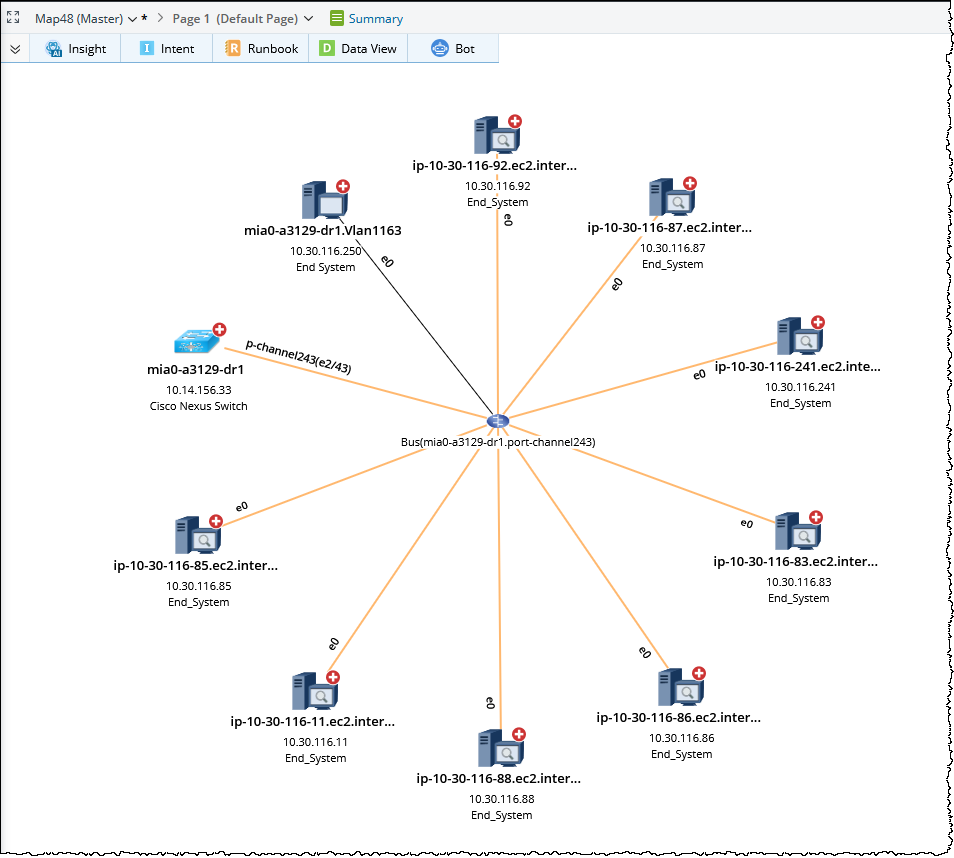Select the ip-10-30-116-87 end system icon
Image resolution: width=954 pixels, height=858 pixels.
click(672, 198)
